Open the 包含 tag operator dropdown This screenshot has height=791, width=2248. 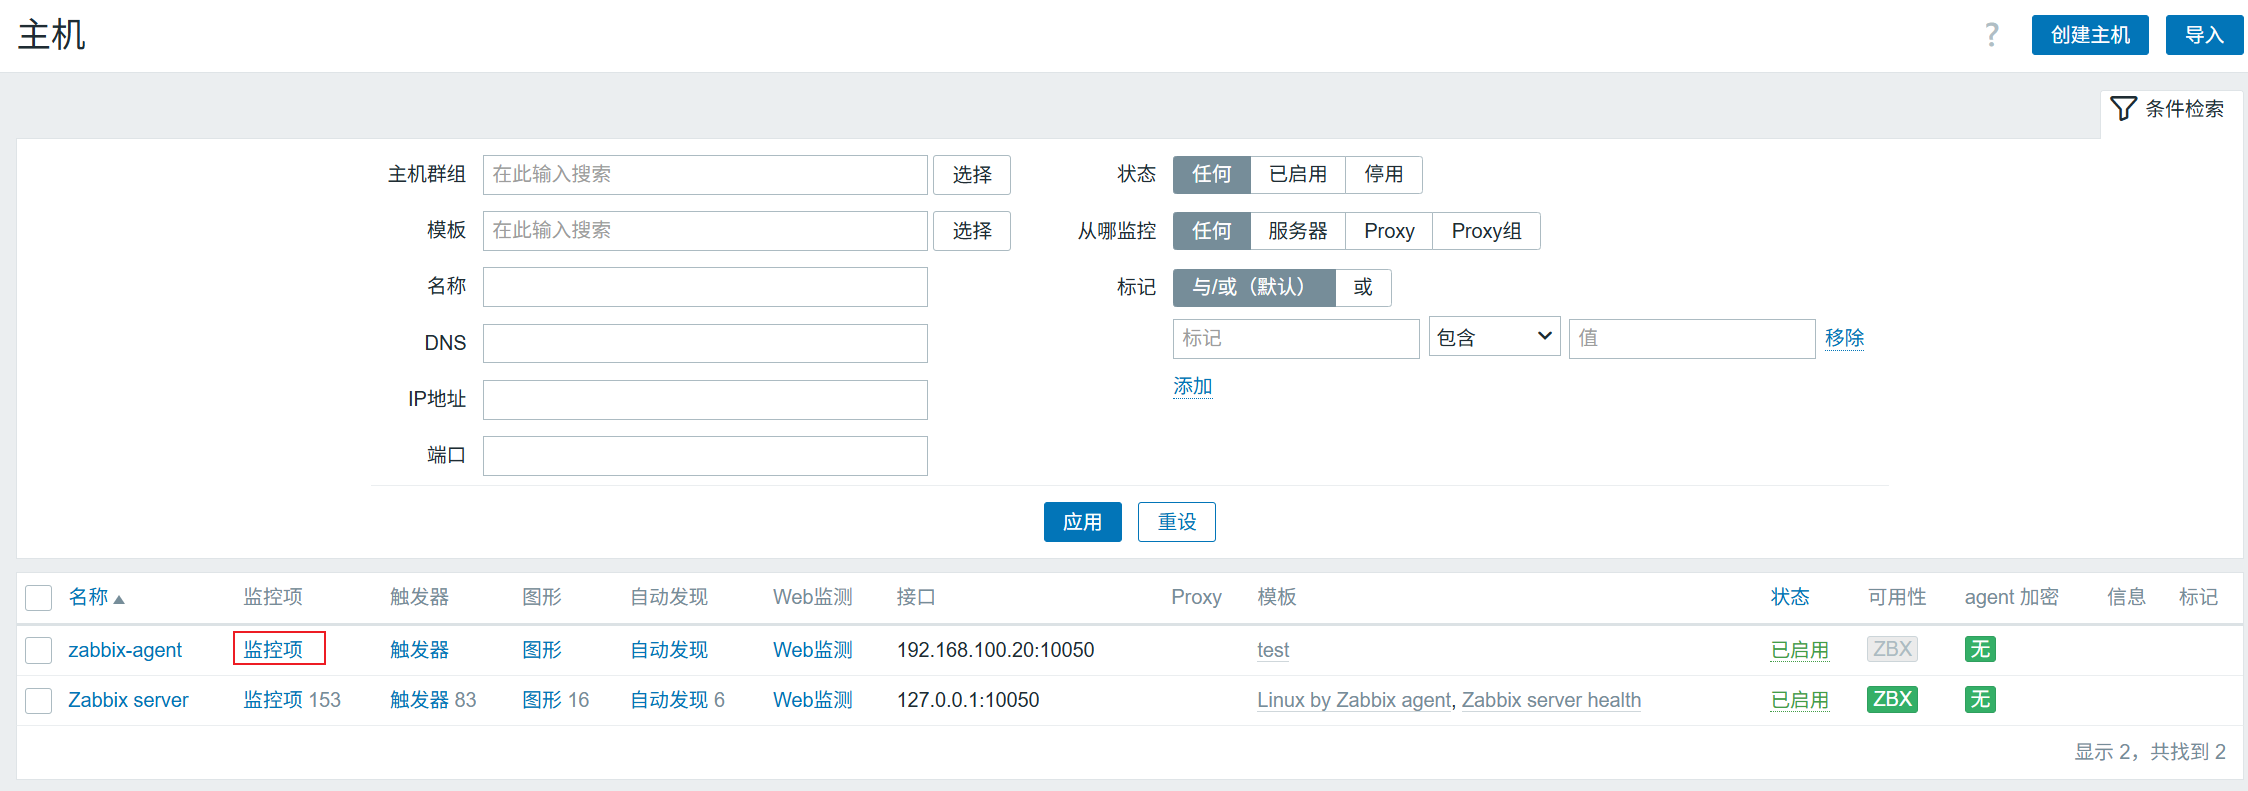pyautogui.click(x=1494, y=338)
